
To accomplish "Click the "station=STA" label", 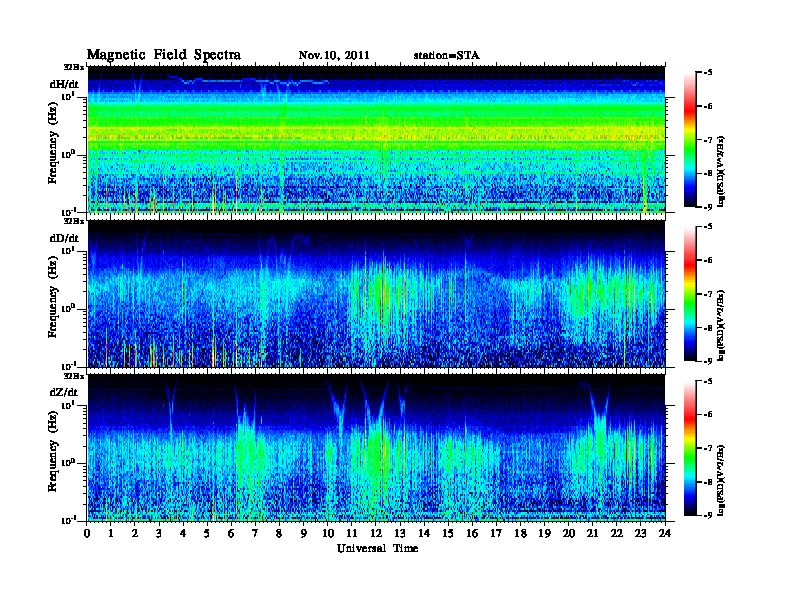I will pos(446,55).
